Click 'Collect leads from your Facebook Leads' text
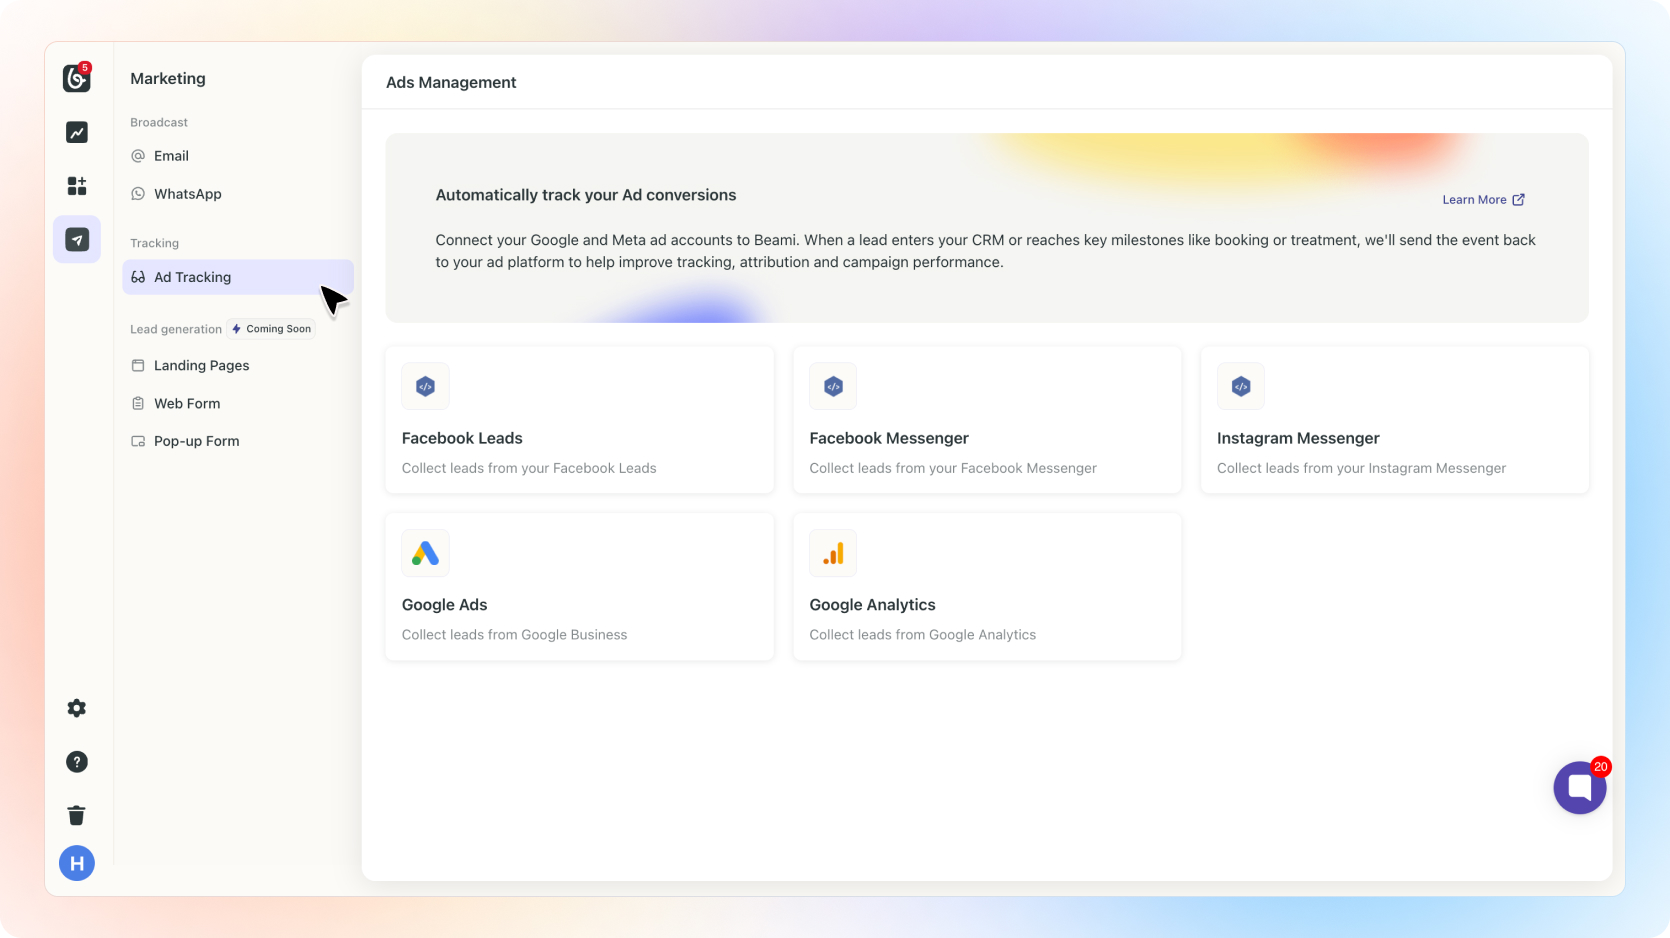The width and height of the screenshot is (1670, 938). tap(529, 468)
